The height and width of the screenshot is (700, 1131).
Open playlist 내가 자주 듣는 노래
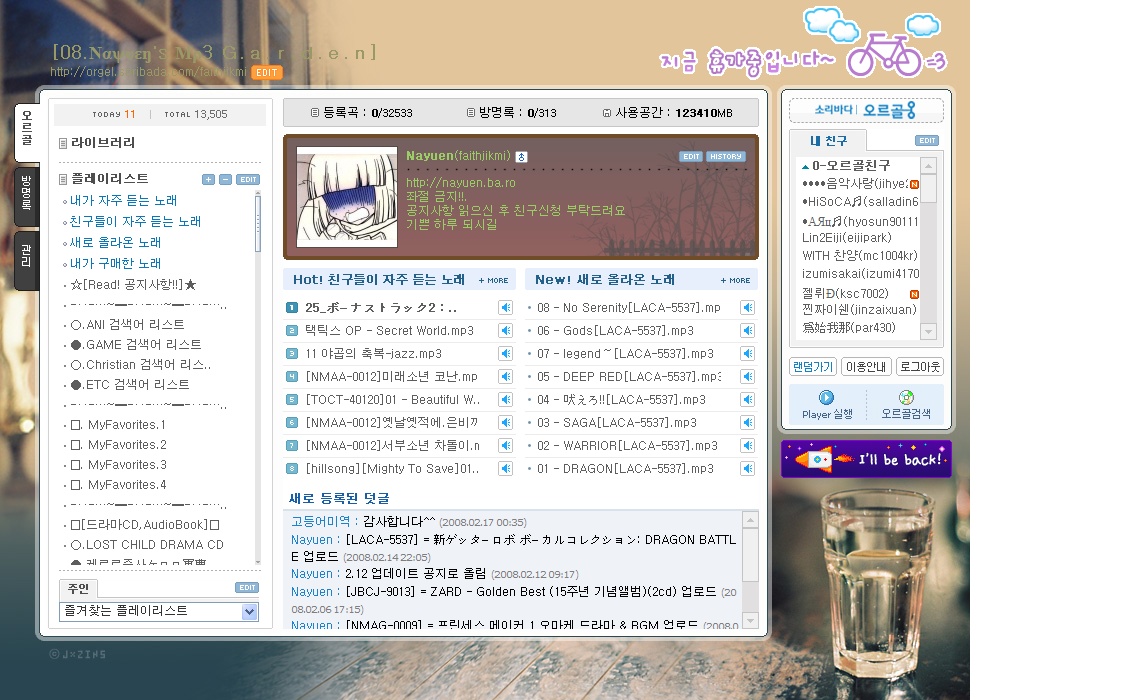coord(123,201)
